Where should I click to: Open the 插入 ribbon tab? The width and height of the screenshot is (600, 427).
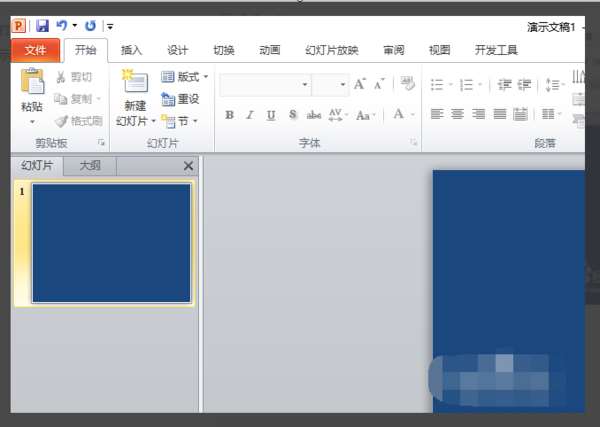pos(131,50)
